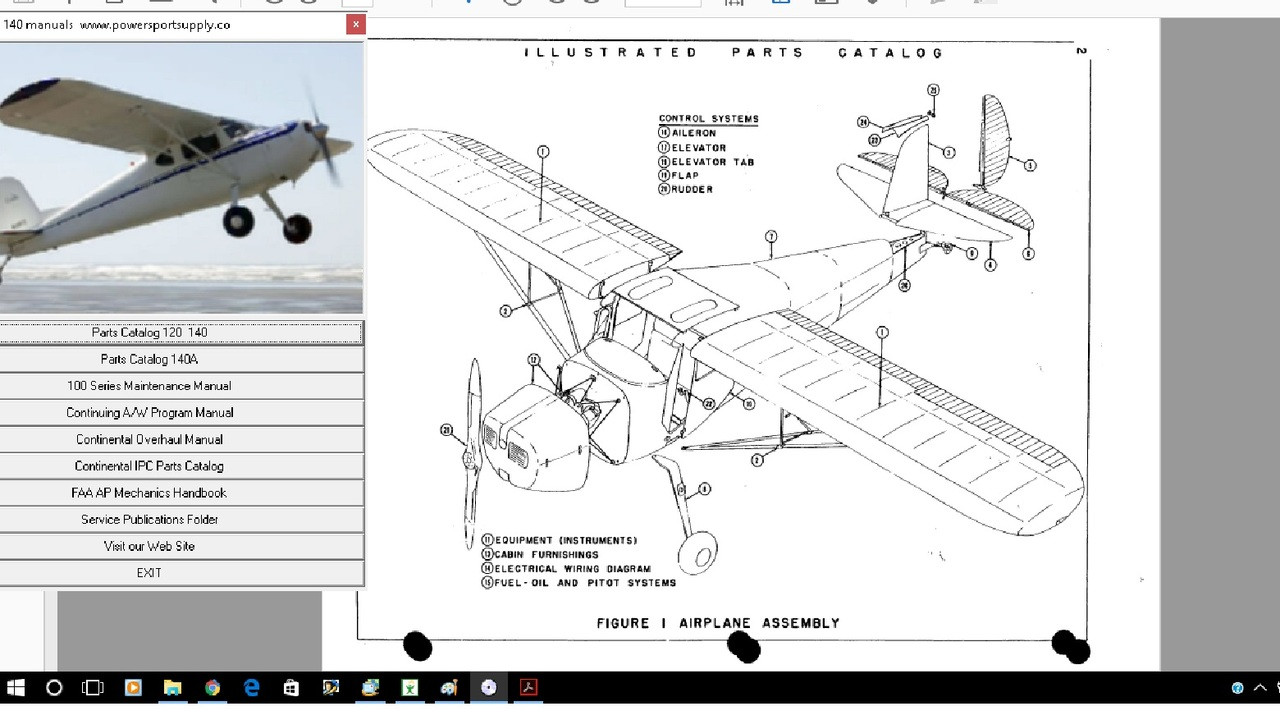Viewport: 1280px width, 720px height.
Task: Open Google Chrome from the taskbar
Action: pyautogui.click(x=212, y=688)
